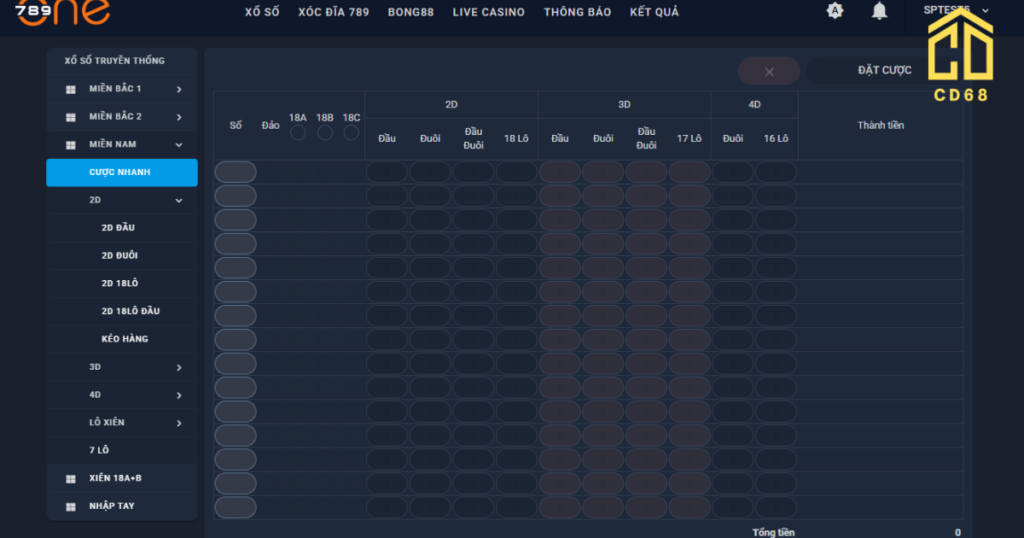Click the grid icon beside Xiên 18A+B
This screenshot has height=538, width=1024.
[71, 479]
